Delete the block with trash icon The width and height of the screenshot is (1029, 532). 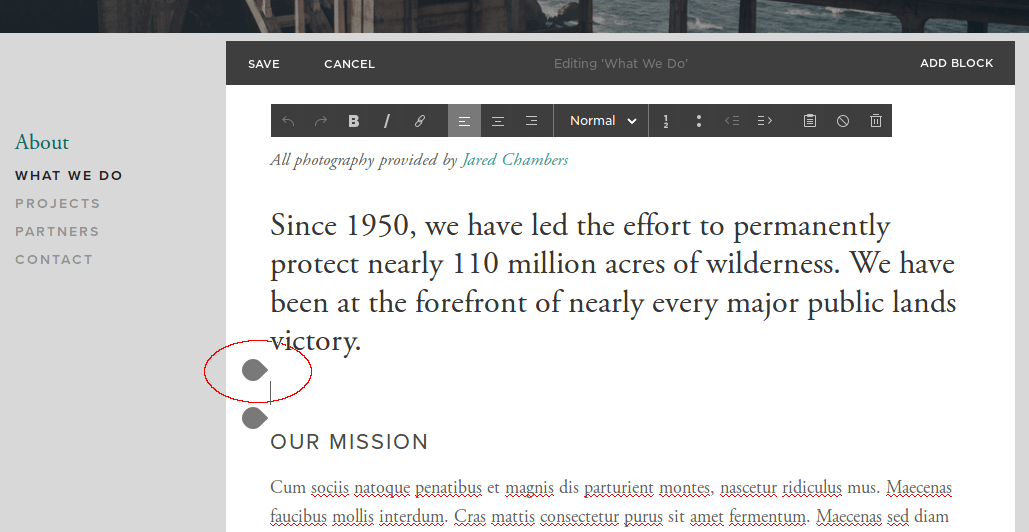pyautogui.click(x=876, y=121)
